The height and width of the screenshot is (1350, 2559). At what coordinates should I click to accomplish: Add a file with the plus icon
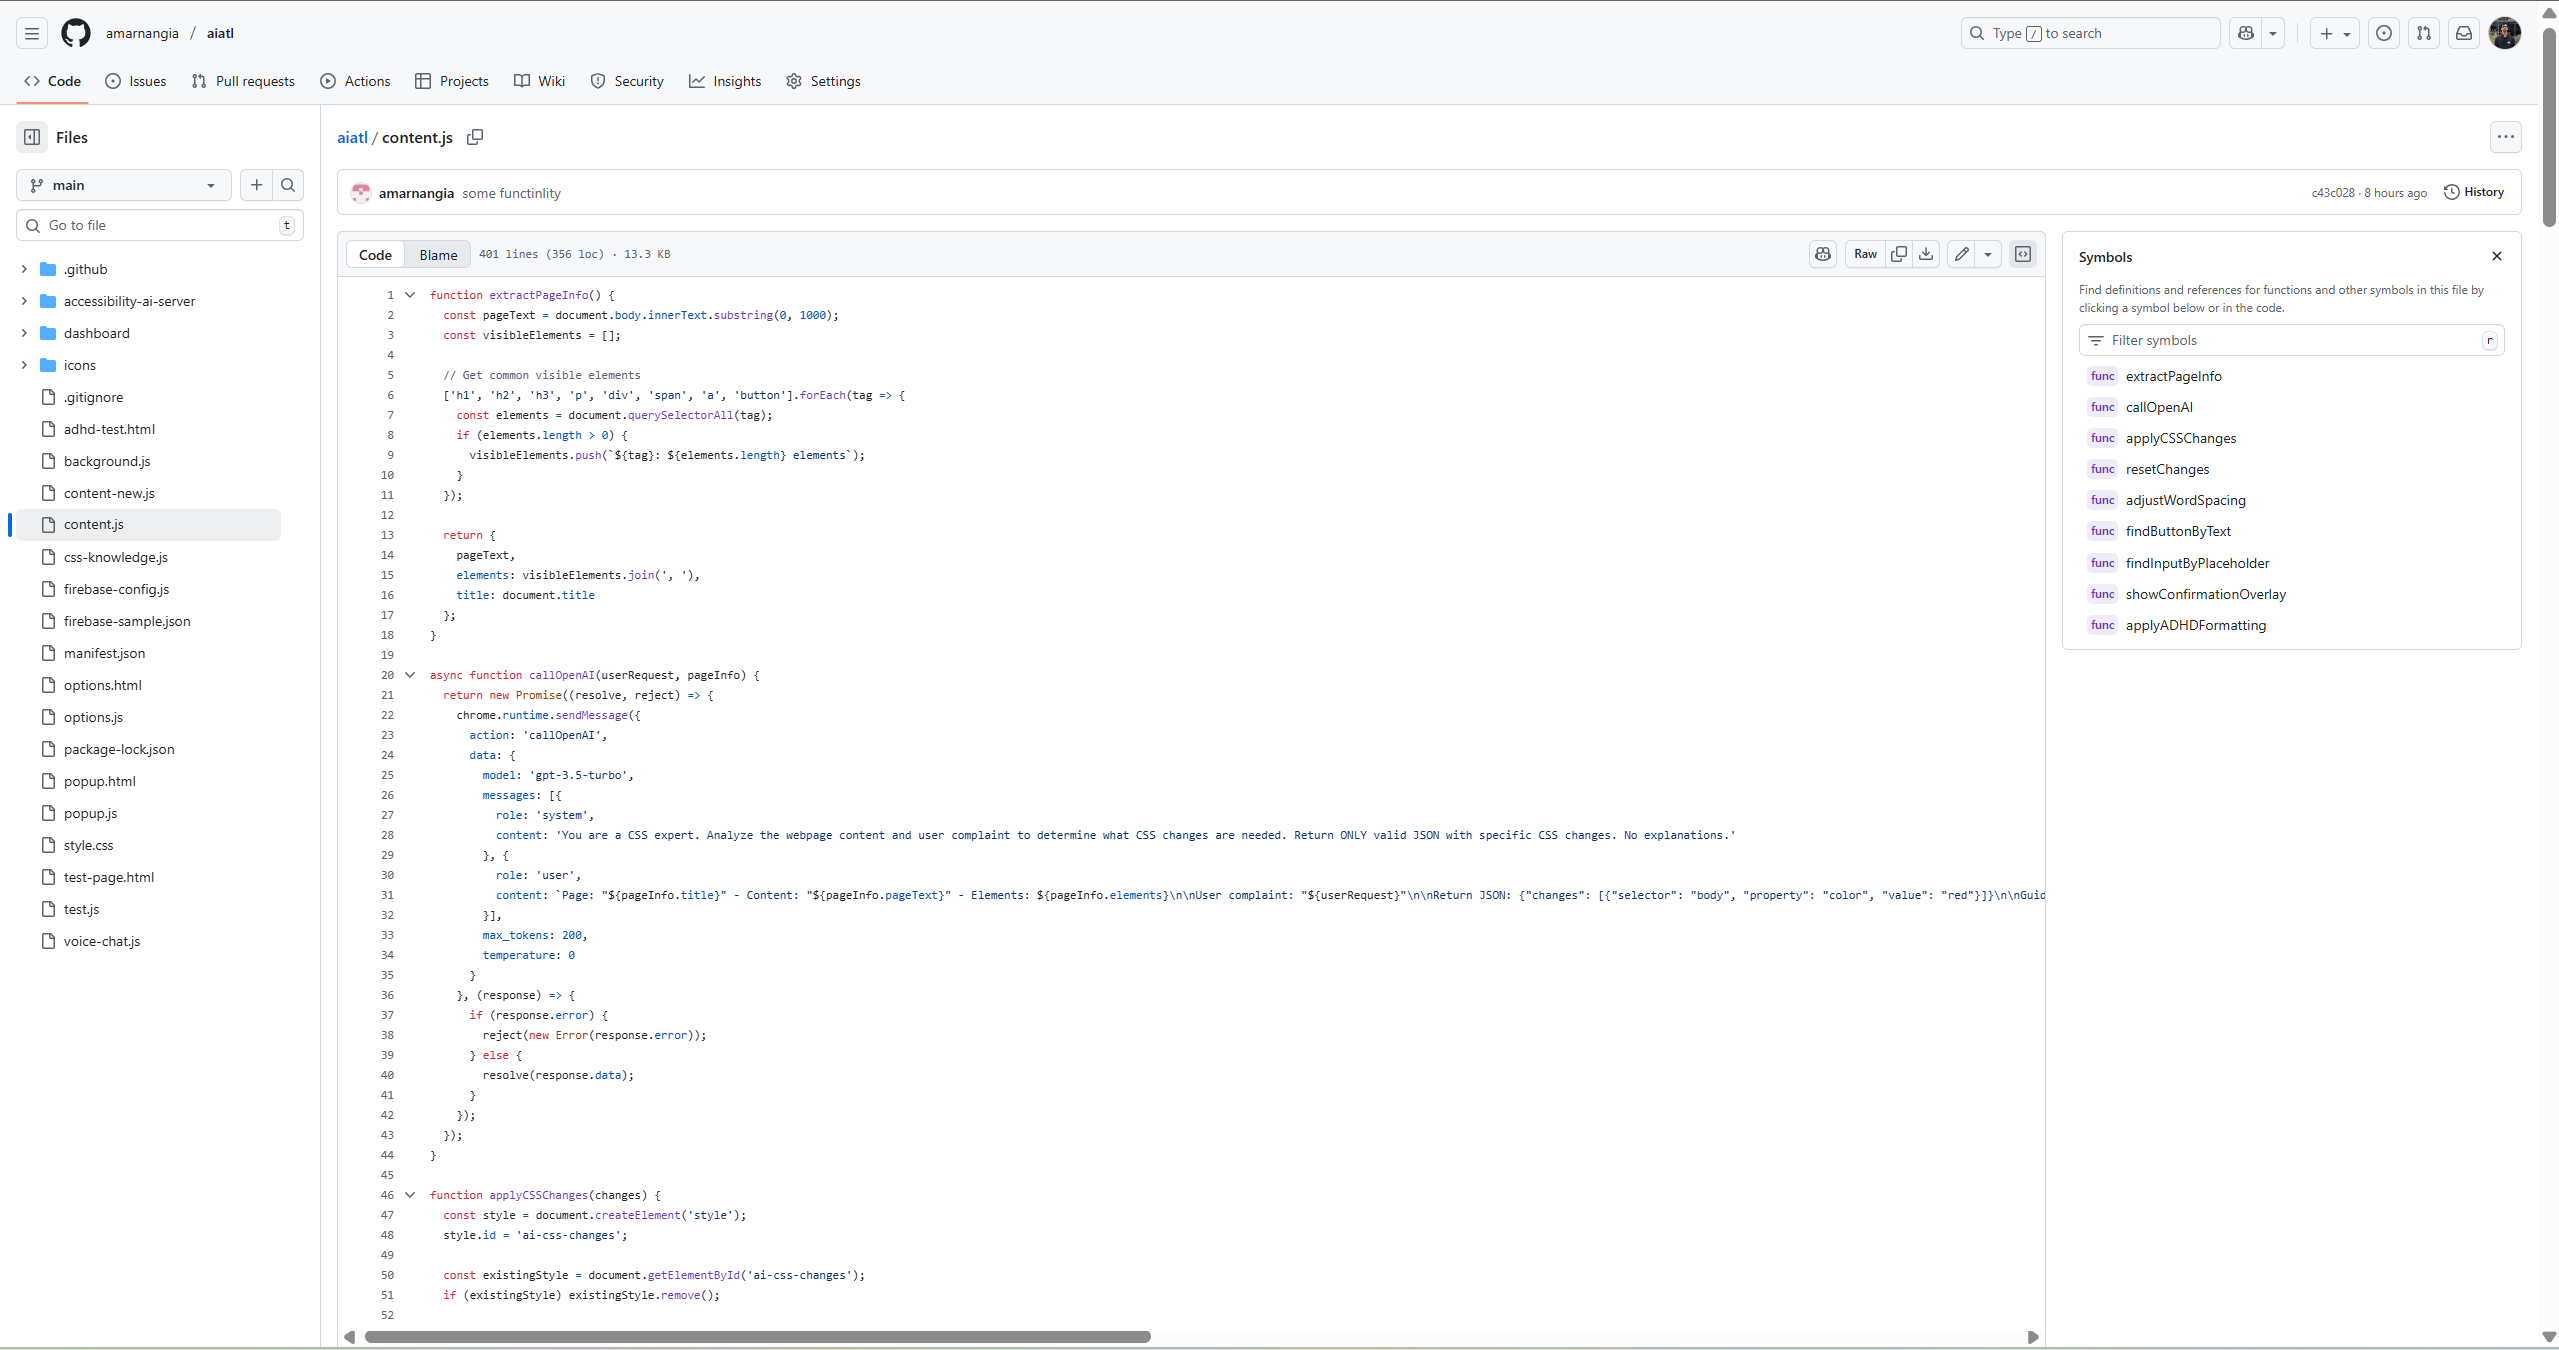coord(257,185)
